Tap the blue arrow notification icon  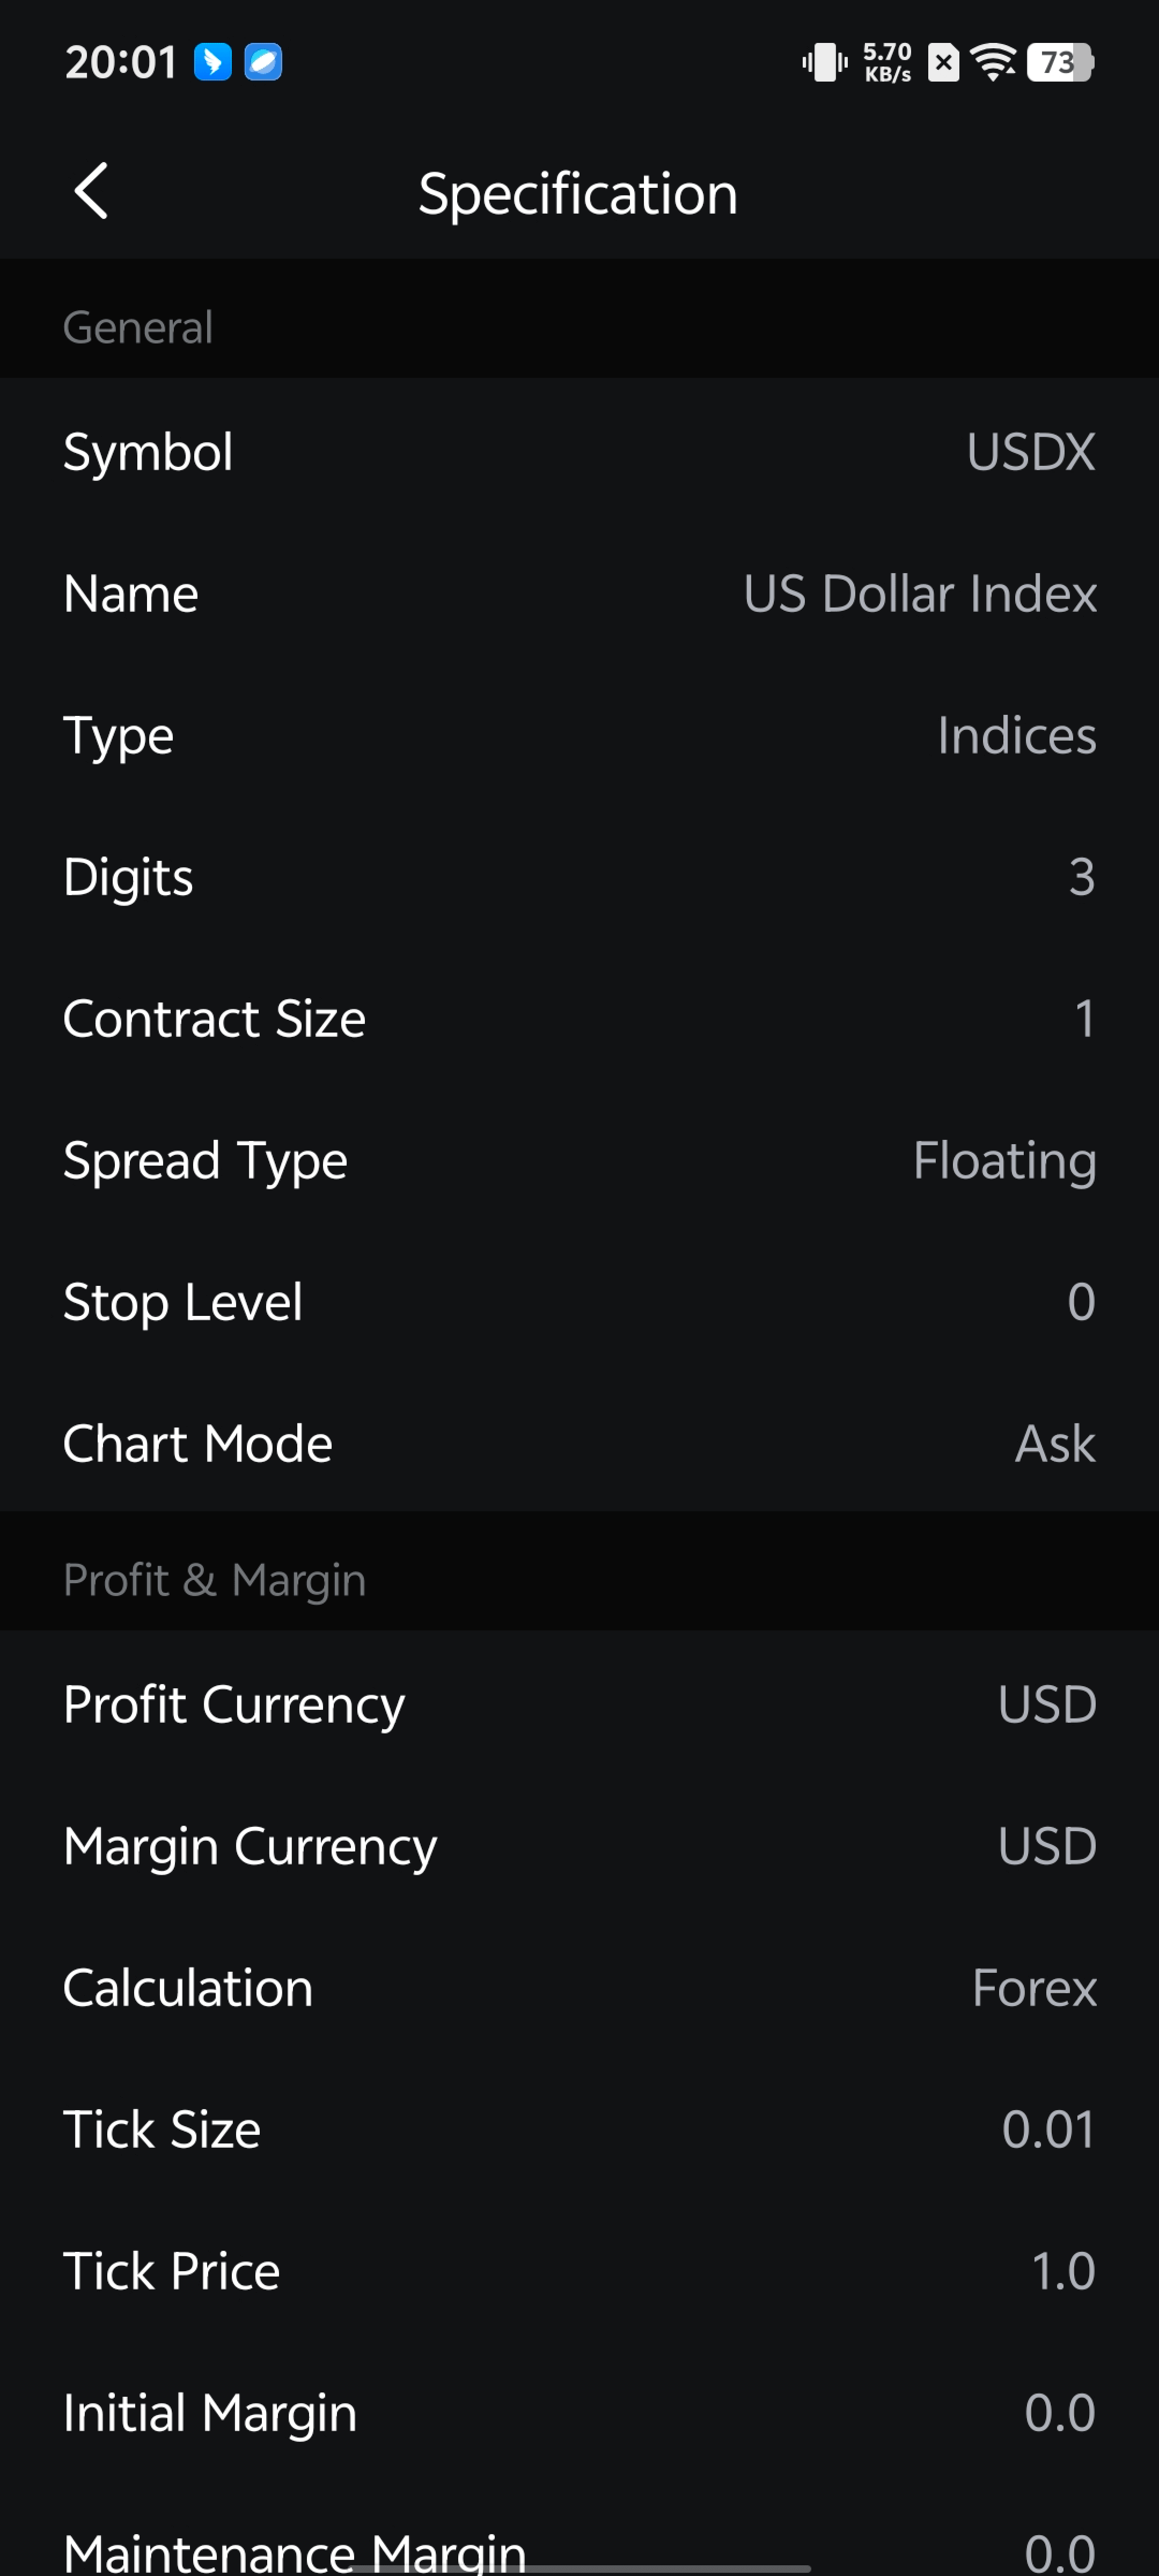[x=213, y=62]
